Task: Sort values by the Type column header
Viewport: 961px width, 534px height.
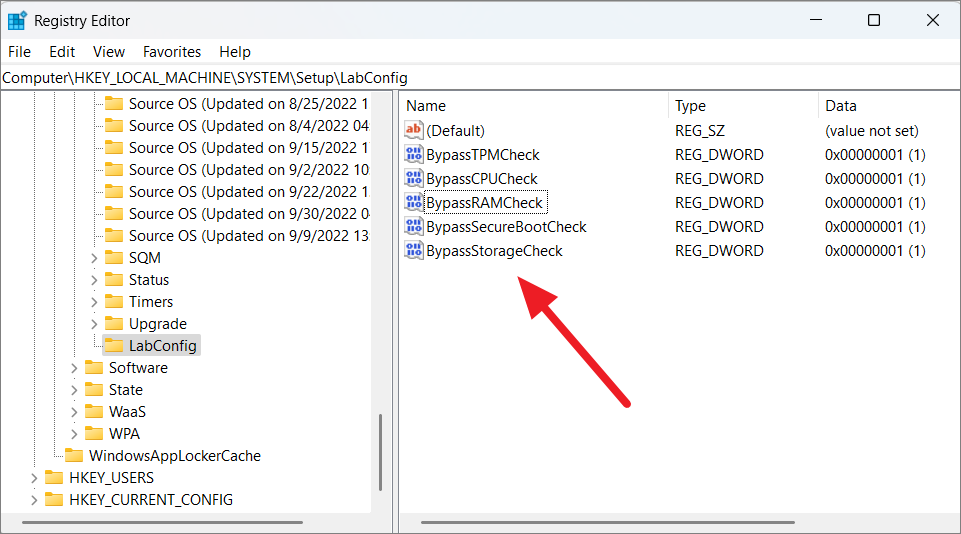Action: [743, 105]
